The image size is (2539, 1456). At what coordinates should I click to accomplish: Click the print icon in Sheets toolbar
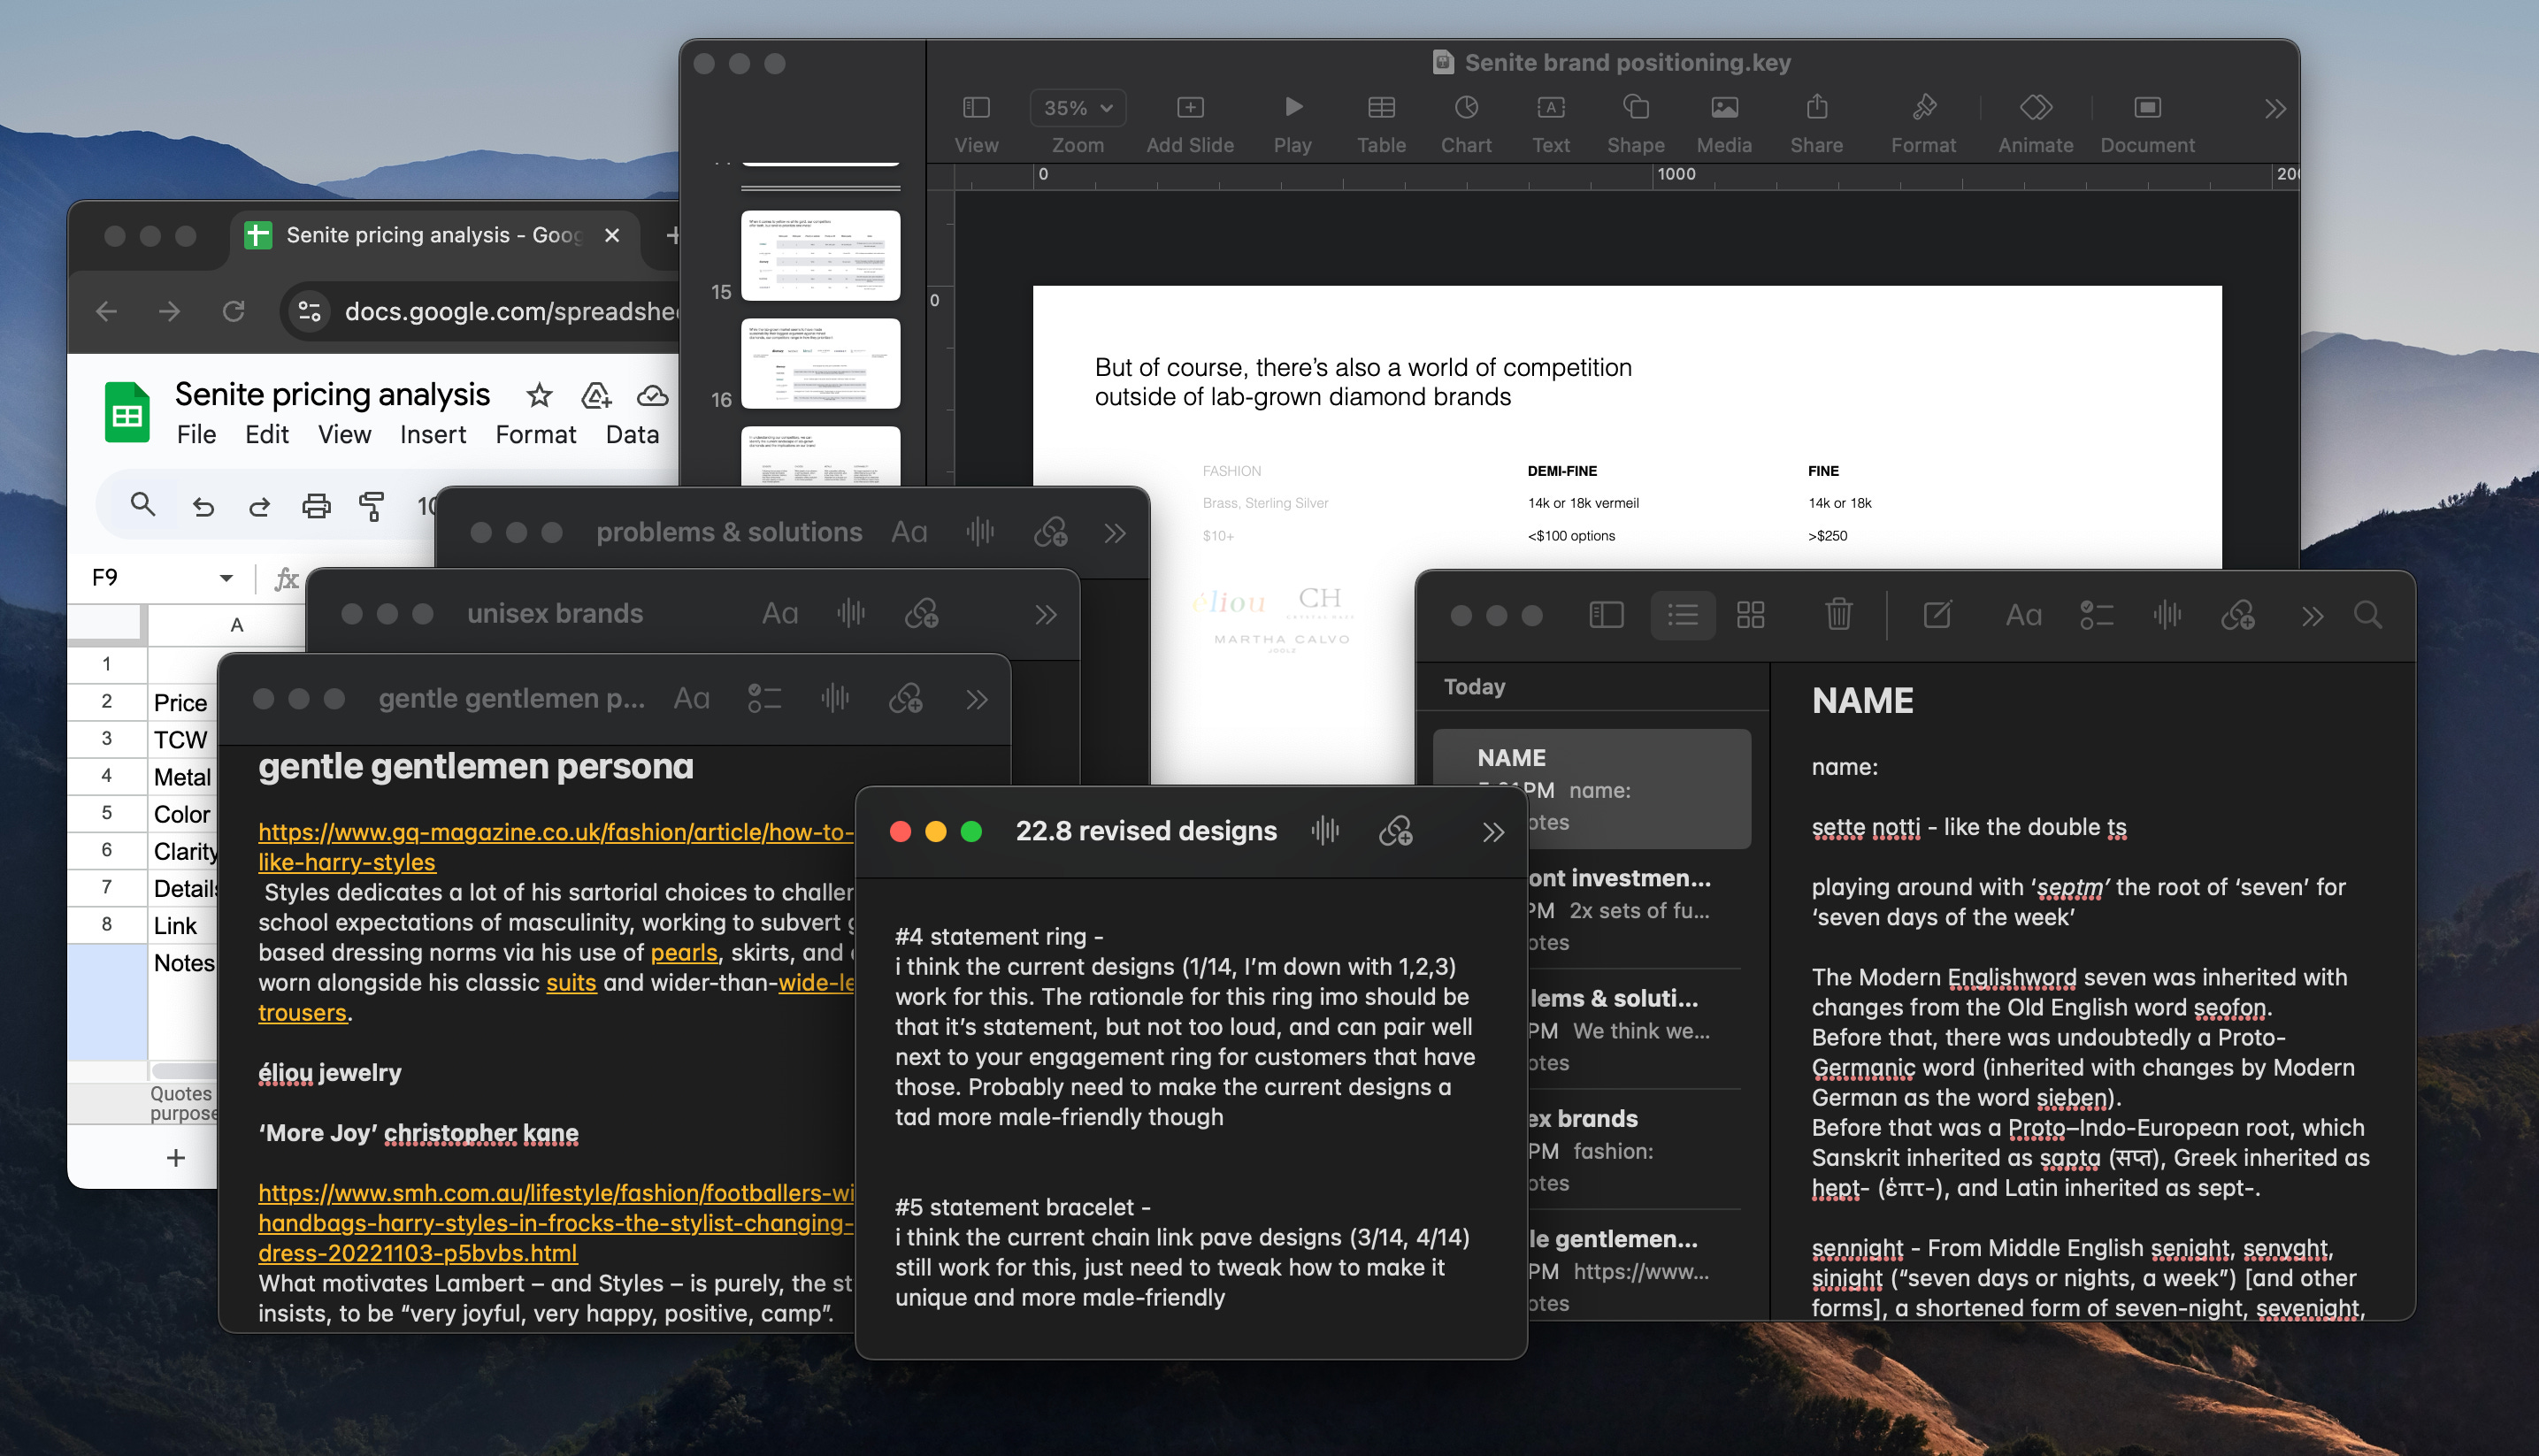(x=316, y=506)
